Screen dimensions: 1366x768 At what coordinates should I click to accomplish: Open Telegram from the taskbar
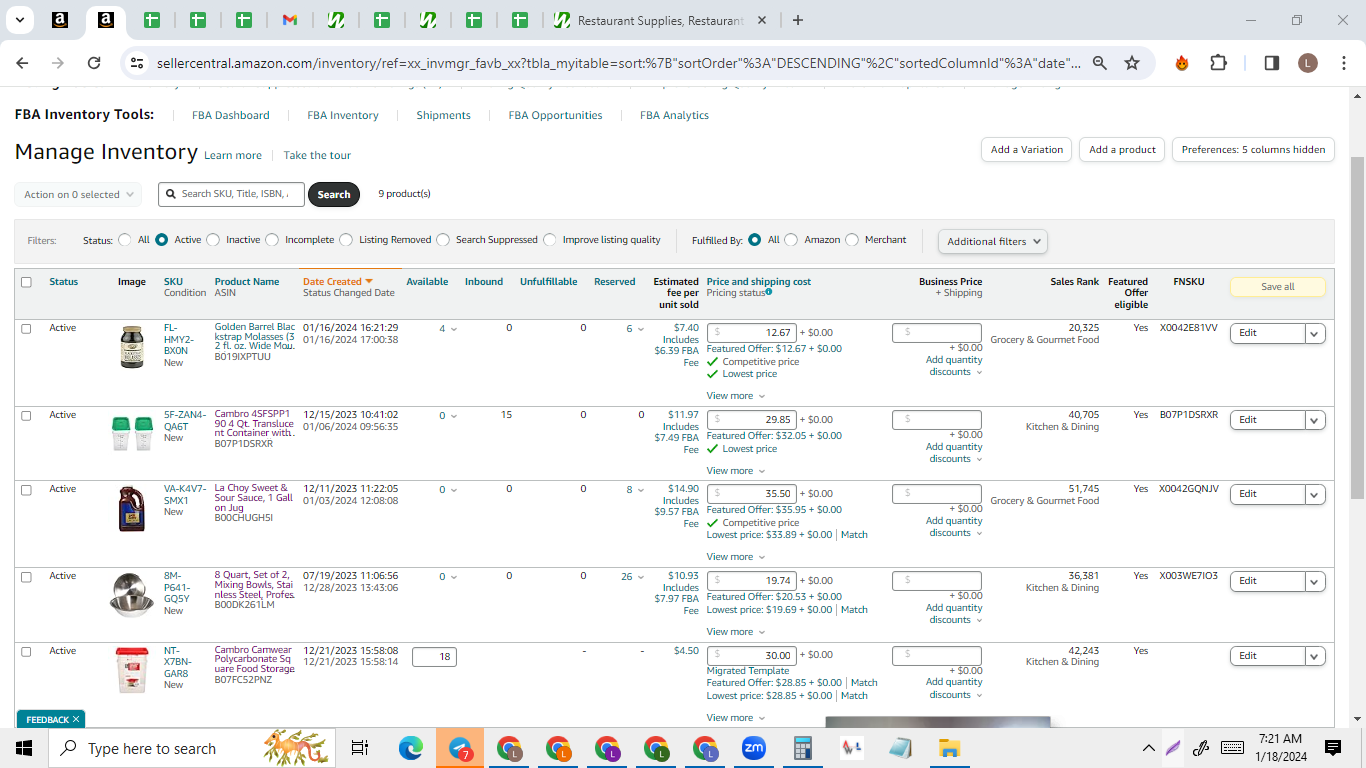460,748
